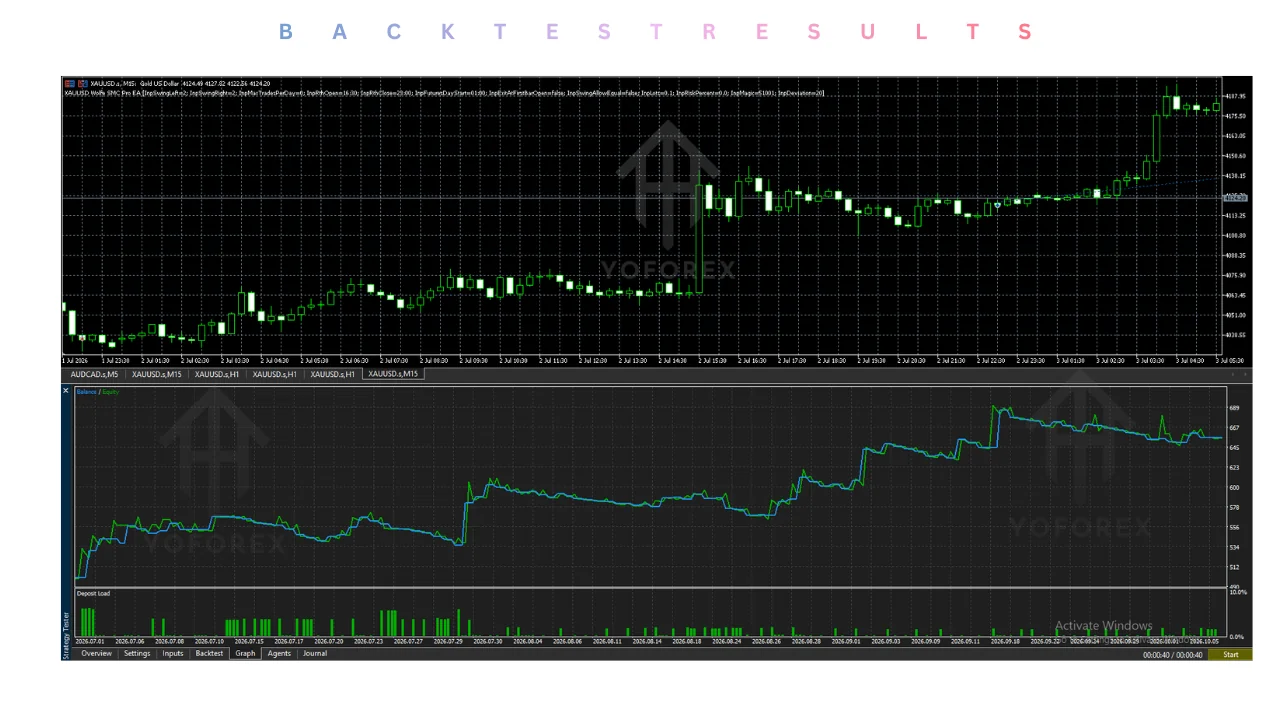This screenshot has width=1280, height=720.
Task: Click the 2026.07.01 date on the graph axis
Action: pyautogui.click(x=90, y=641)
